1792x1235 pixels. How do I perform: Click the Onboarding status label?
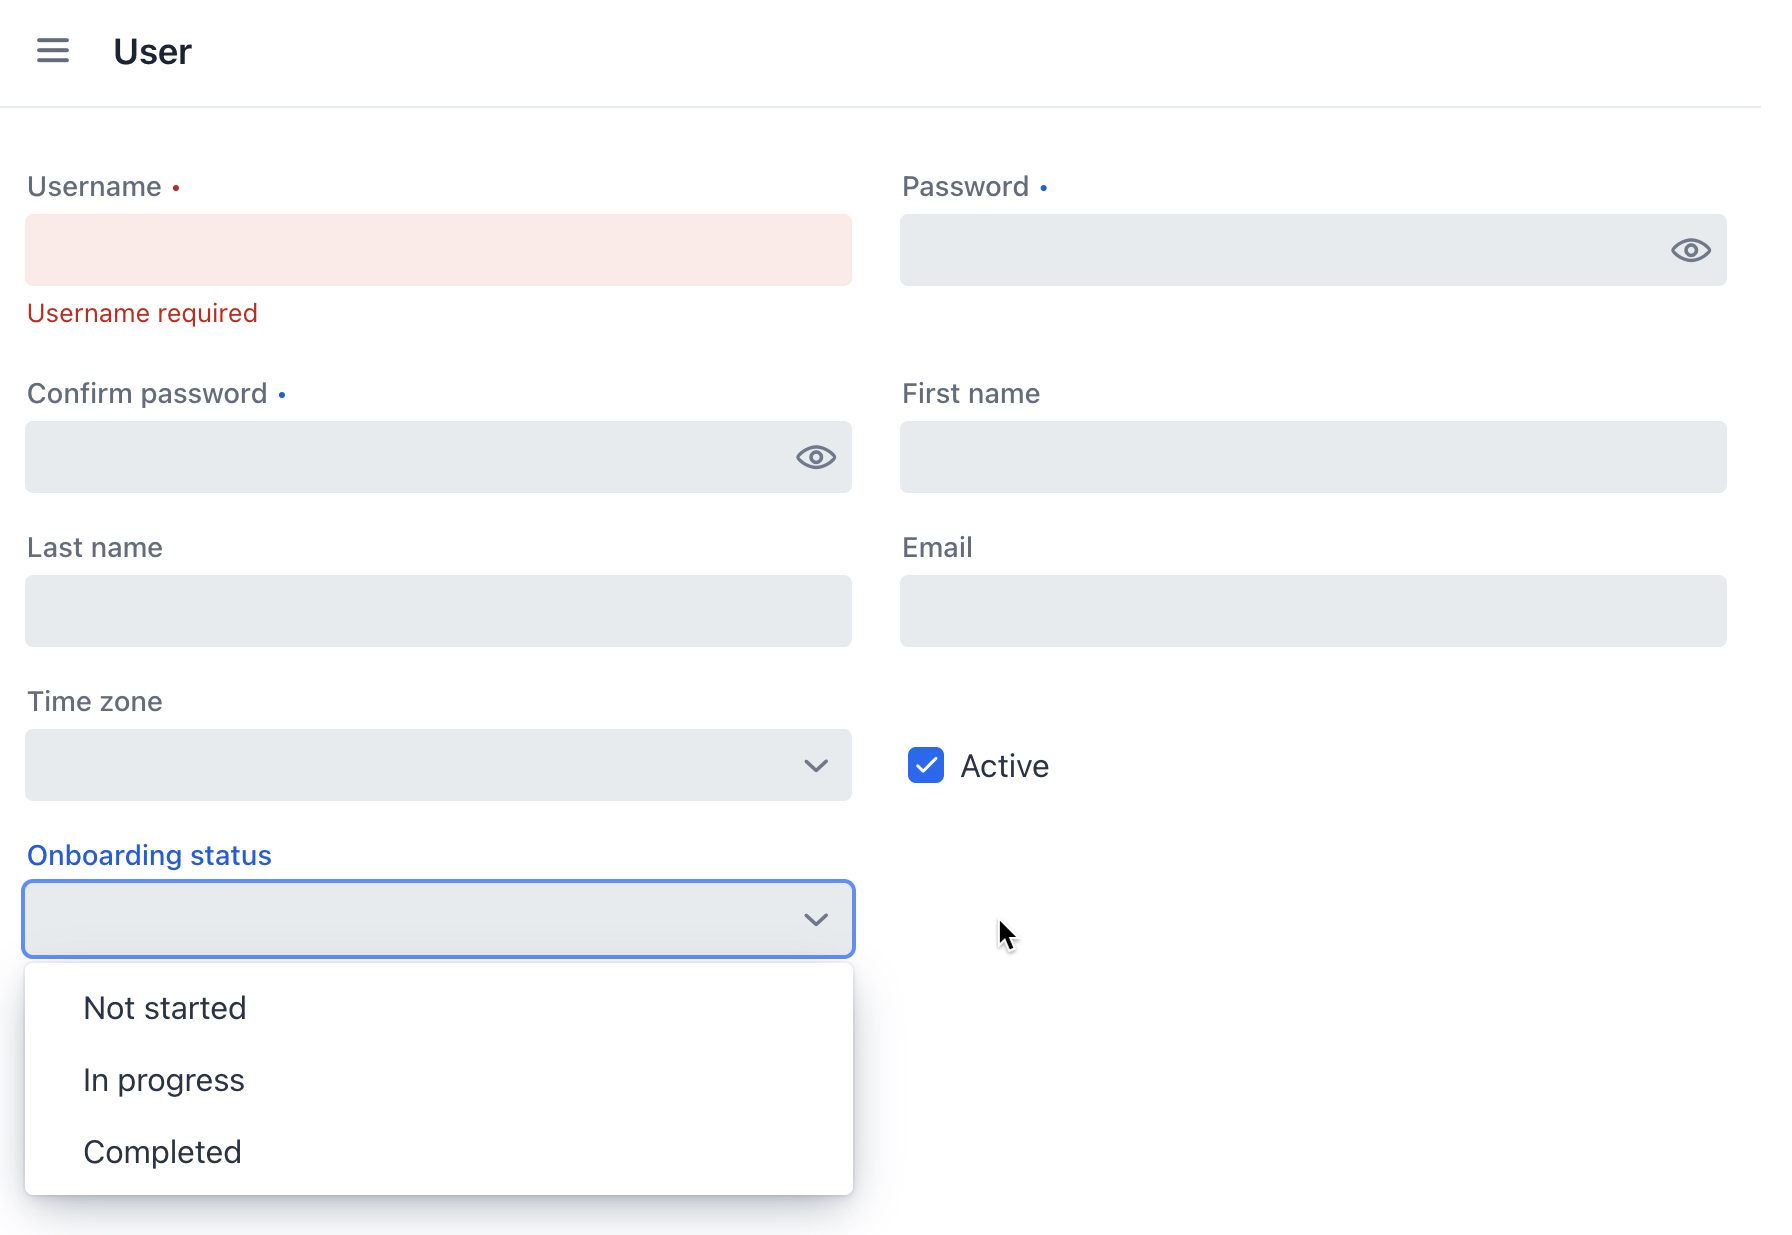149,856
